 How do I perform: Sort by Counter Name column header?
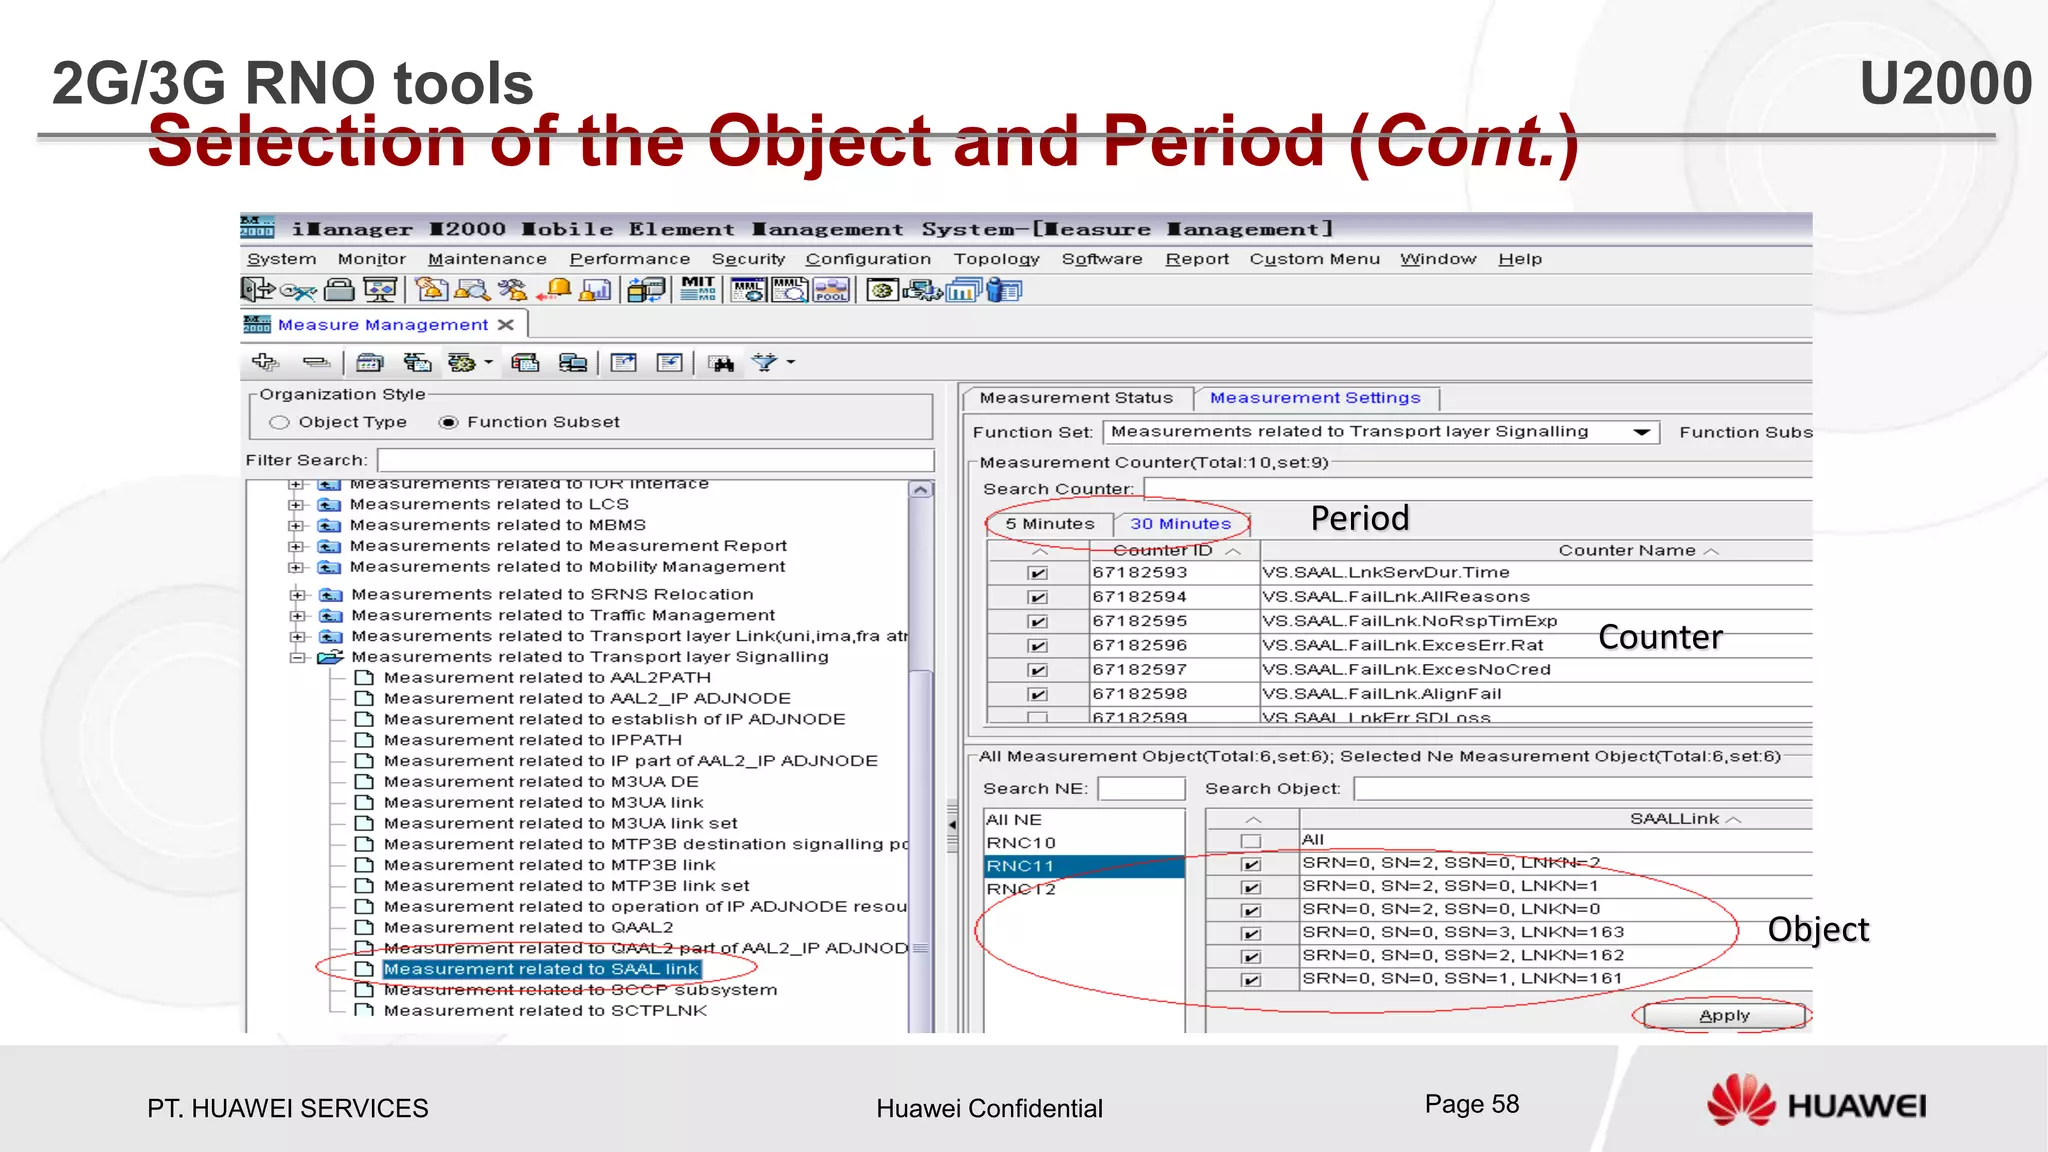click(x=1536, y=551)
